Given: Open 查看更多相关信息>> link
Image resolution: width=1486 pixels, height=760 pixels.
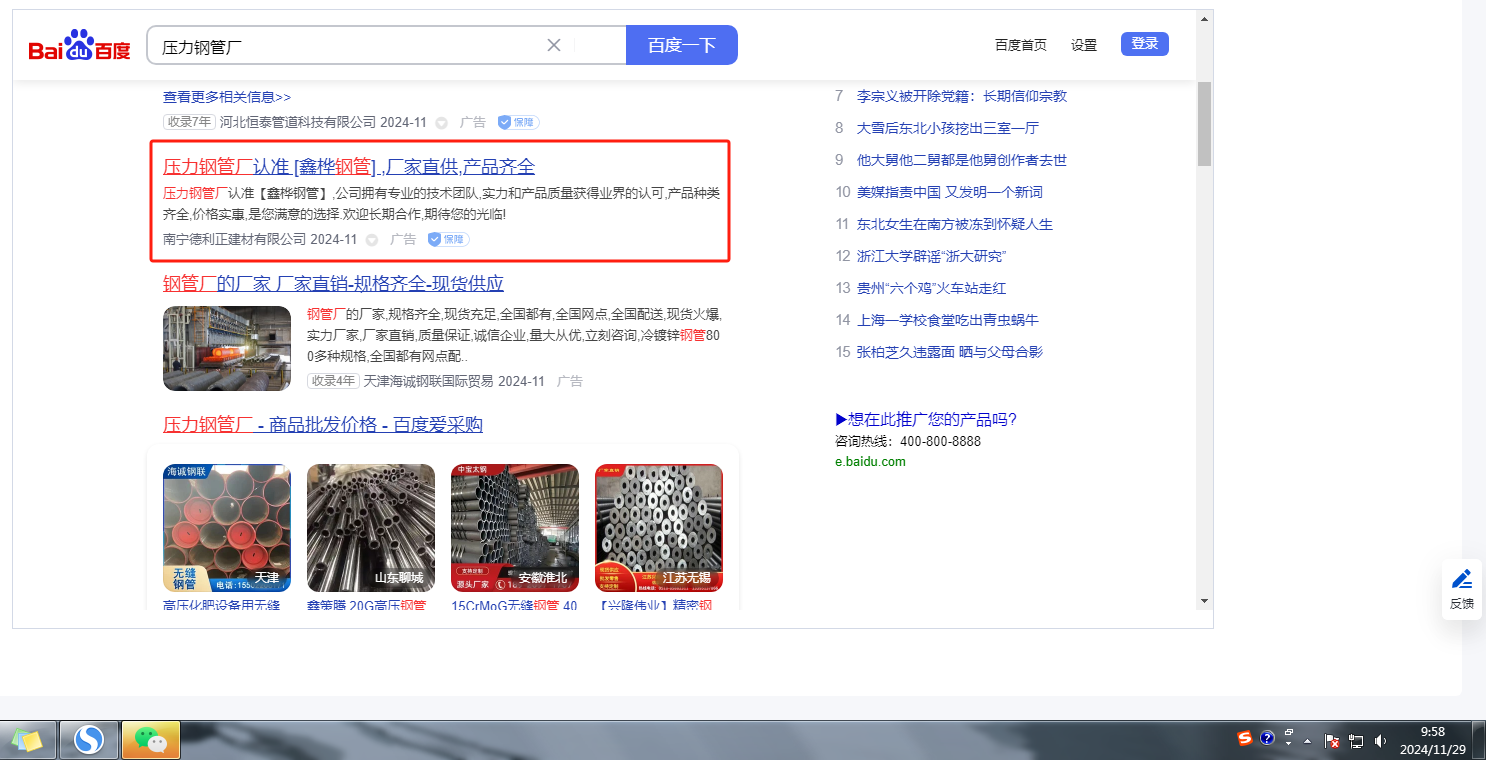Looking at the screenshot, I should click(227, 97).
